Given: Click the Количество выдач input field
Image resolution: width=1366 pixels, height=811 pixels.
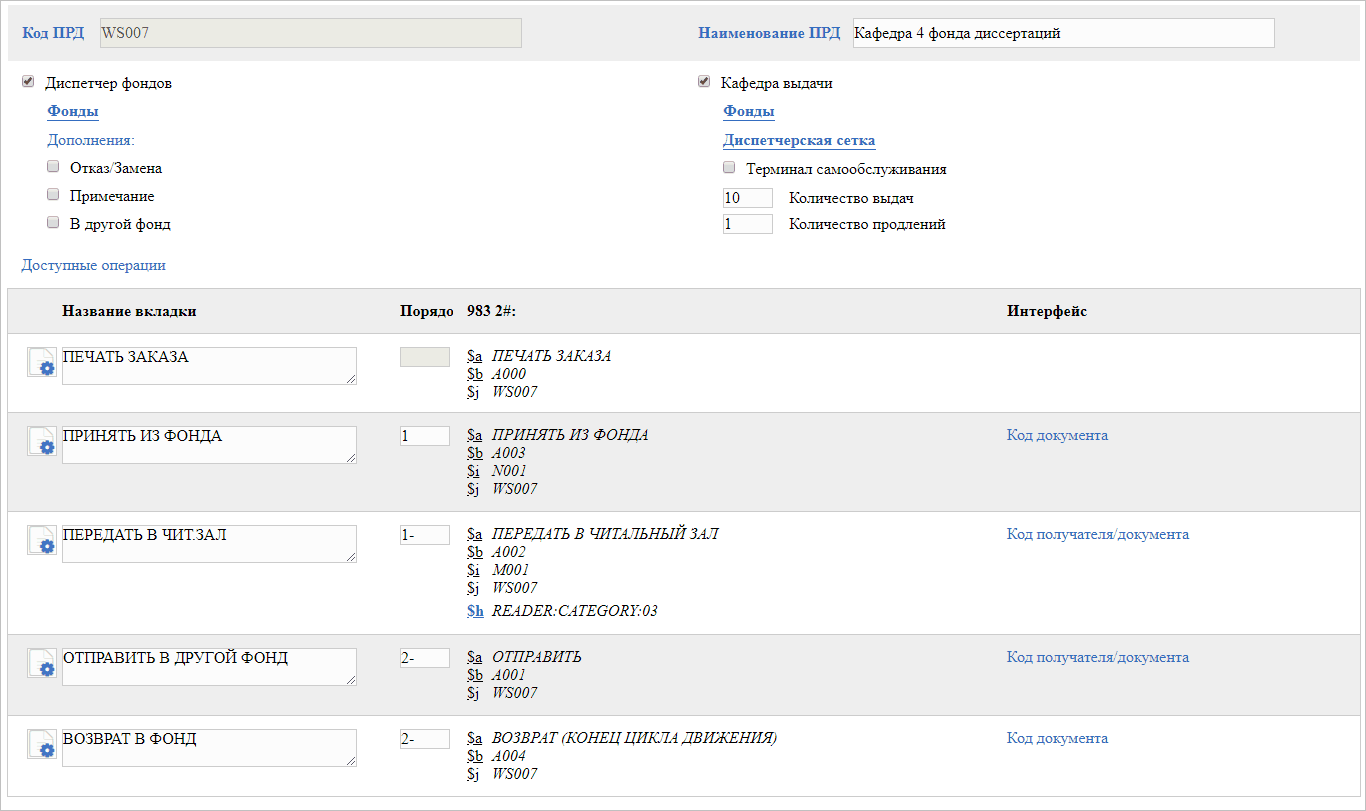Looking at the screenshot, I should pos(747,198).
